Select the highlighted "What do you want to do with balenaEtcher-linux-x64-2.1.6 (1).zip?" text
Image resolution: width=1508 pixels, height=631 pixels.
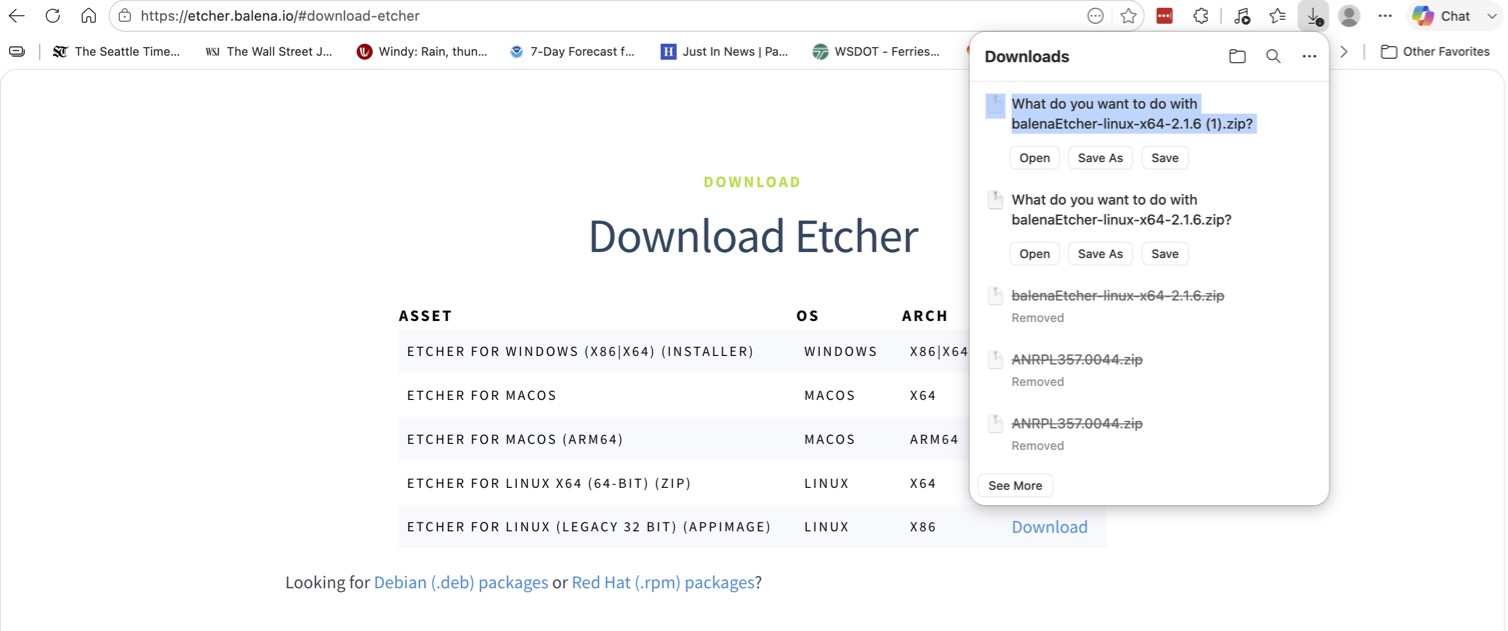tap(1132, 114)
